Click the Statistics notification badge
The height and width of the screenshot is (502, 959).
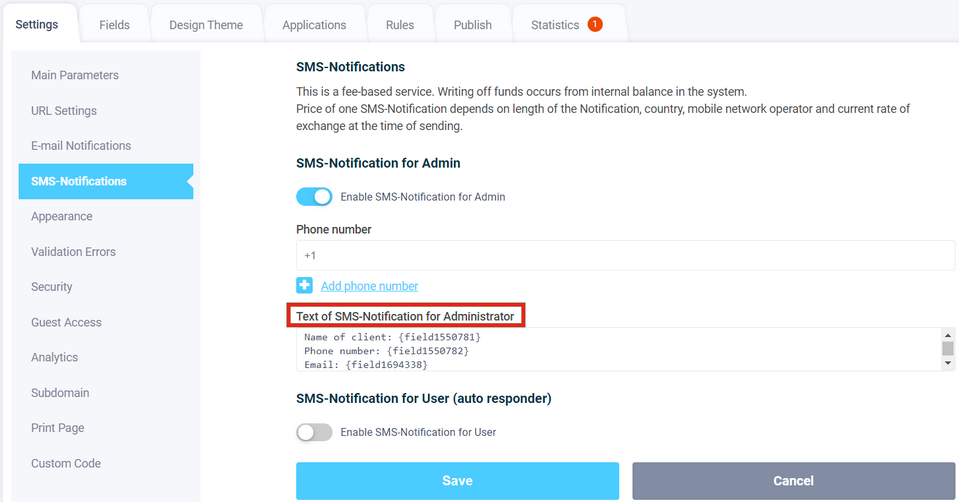(x=595, y=24)
